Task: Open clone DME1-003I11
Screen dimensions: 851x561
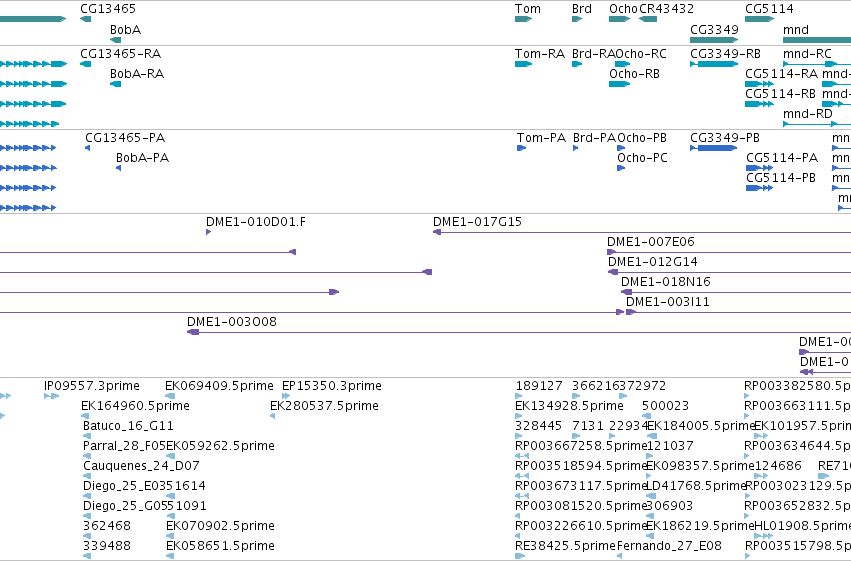Action: 668,302
